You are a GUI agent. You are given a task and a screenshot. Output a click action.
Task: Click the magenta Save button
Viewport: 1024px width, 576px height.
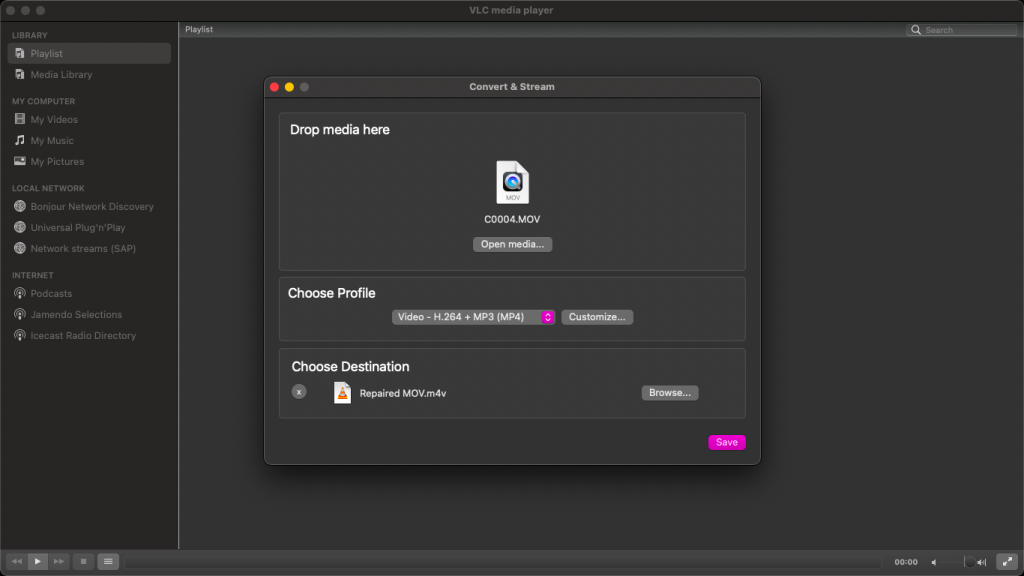pos(726,442)
